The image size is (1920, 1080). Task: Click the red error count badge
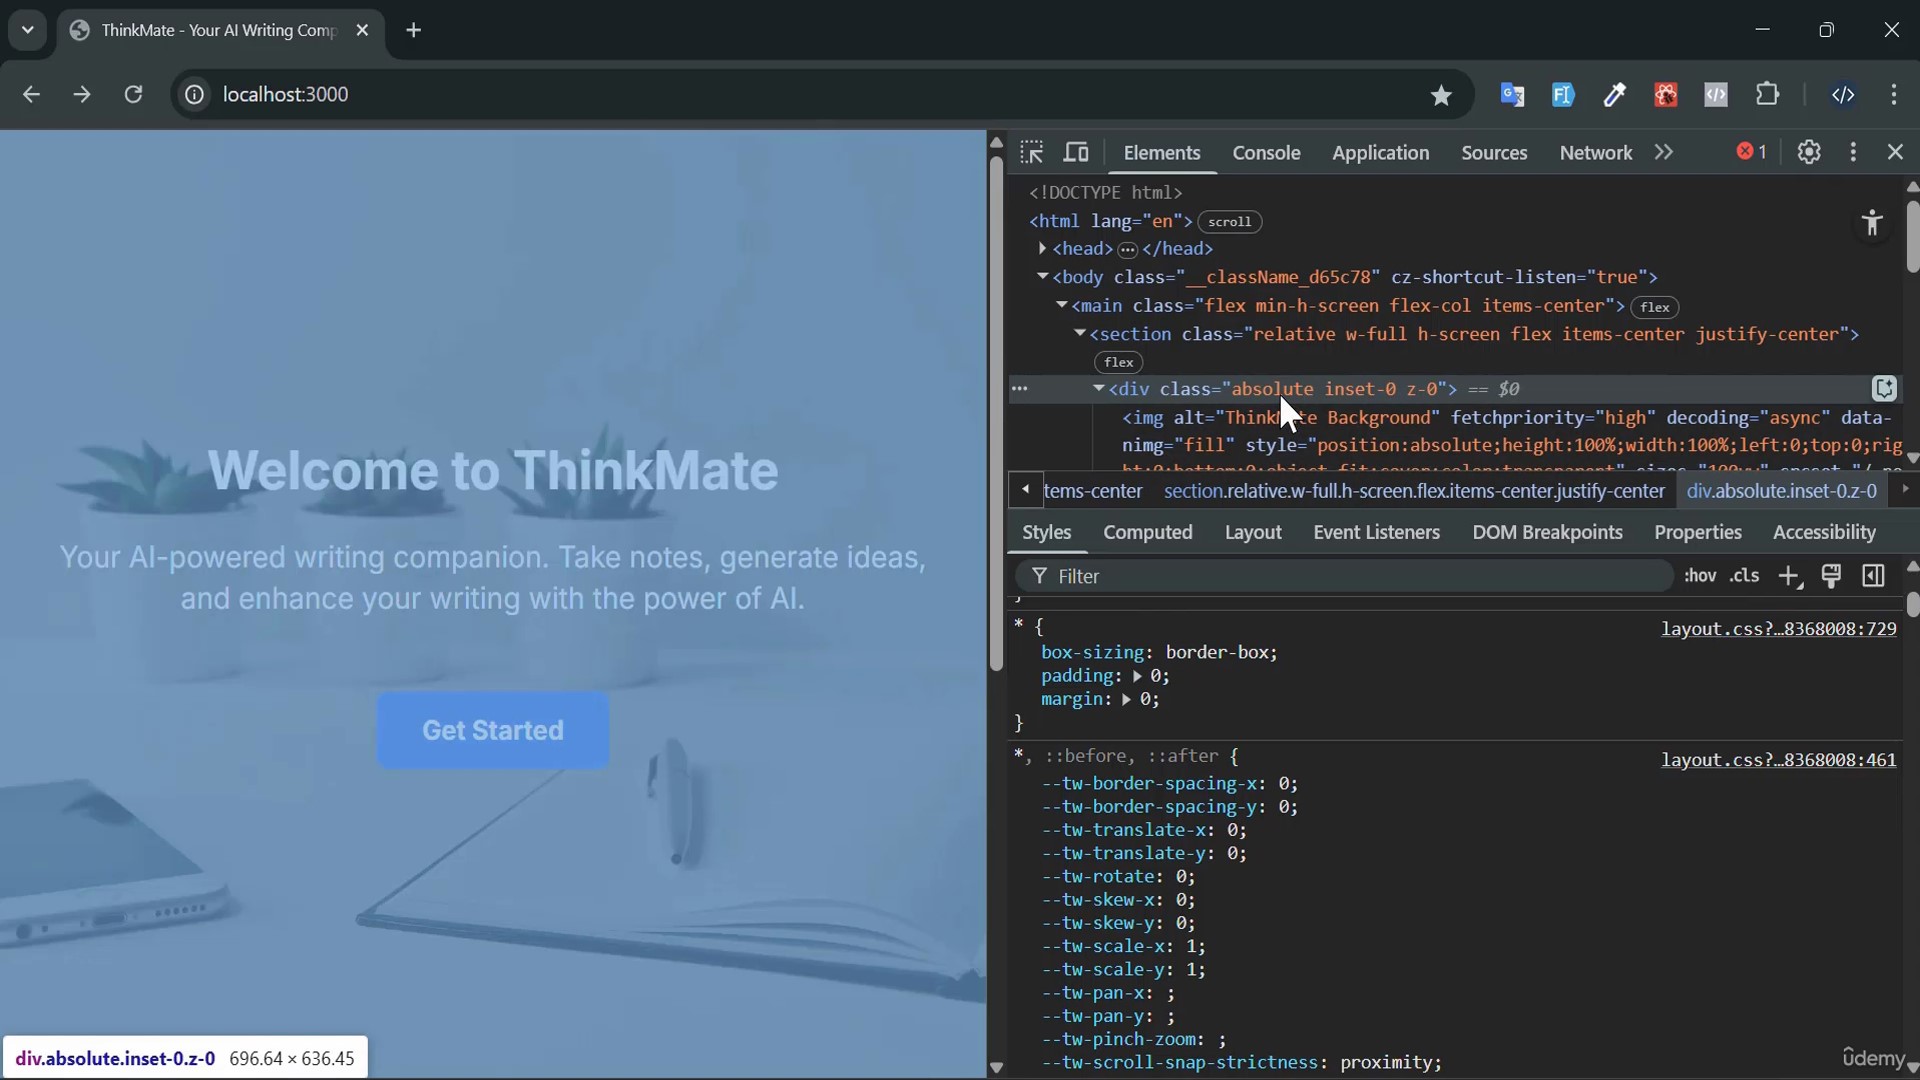[x=1752, y=152]
